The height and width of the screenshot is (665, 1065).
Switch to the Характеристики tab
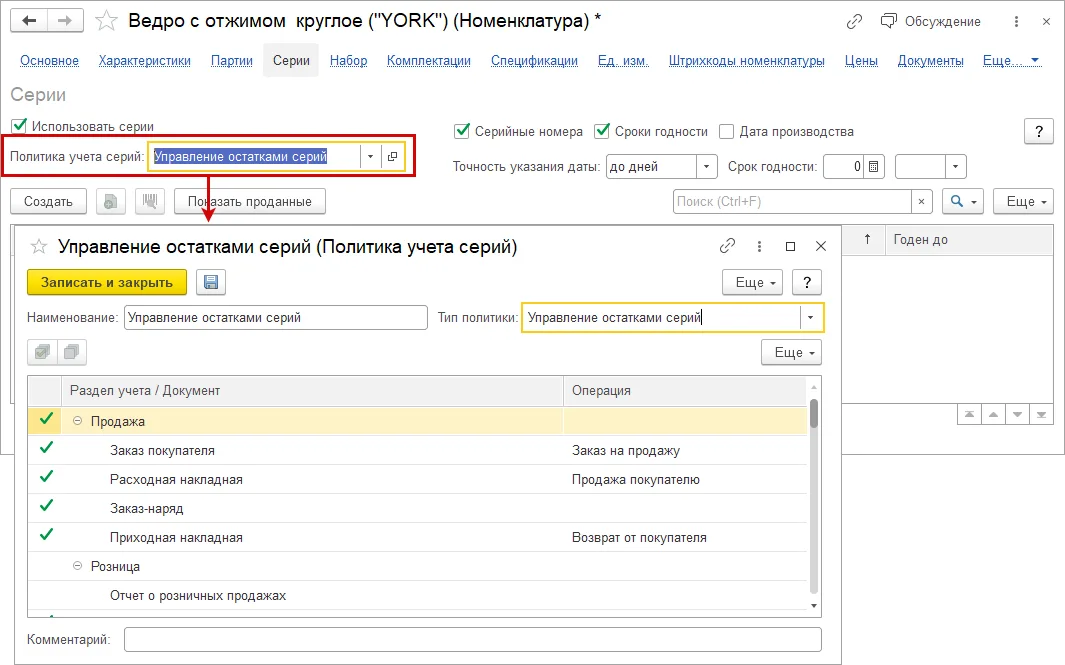coord(145,60)
